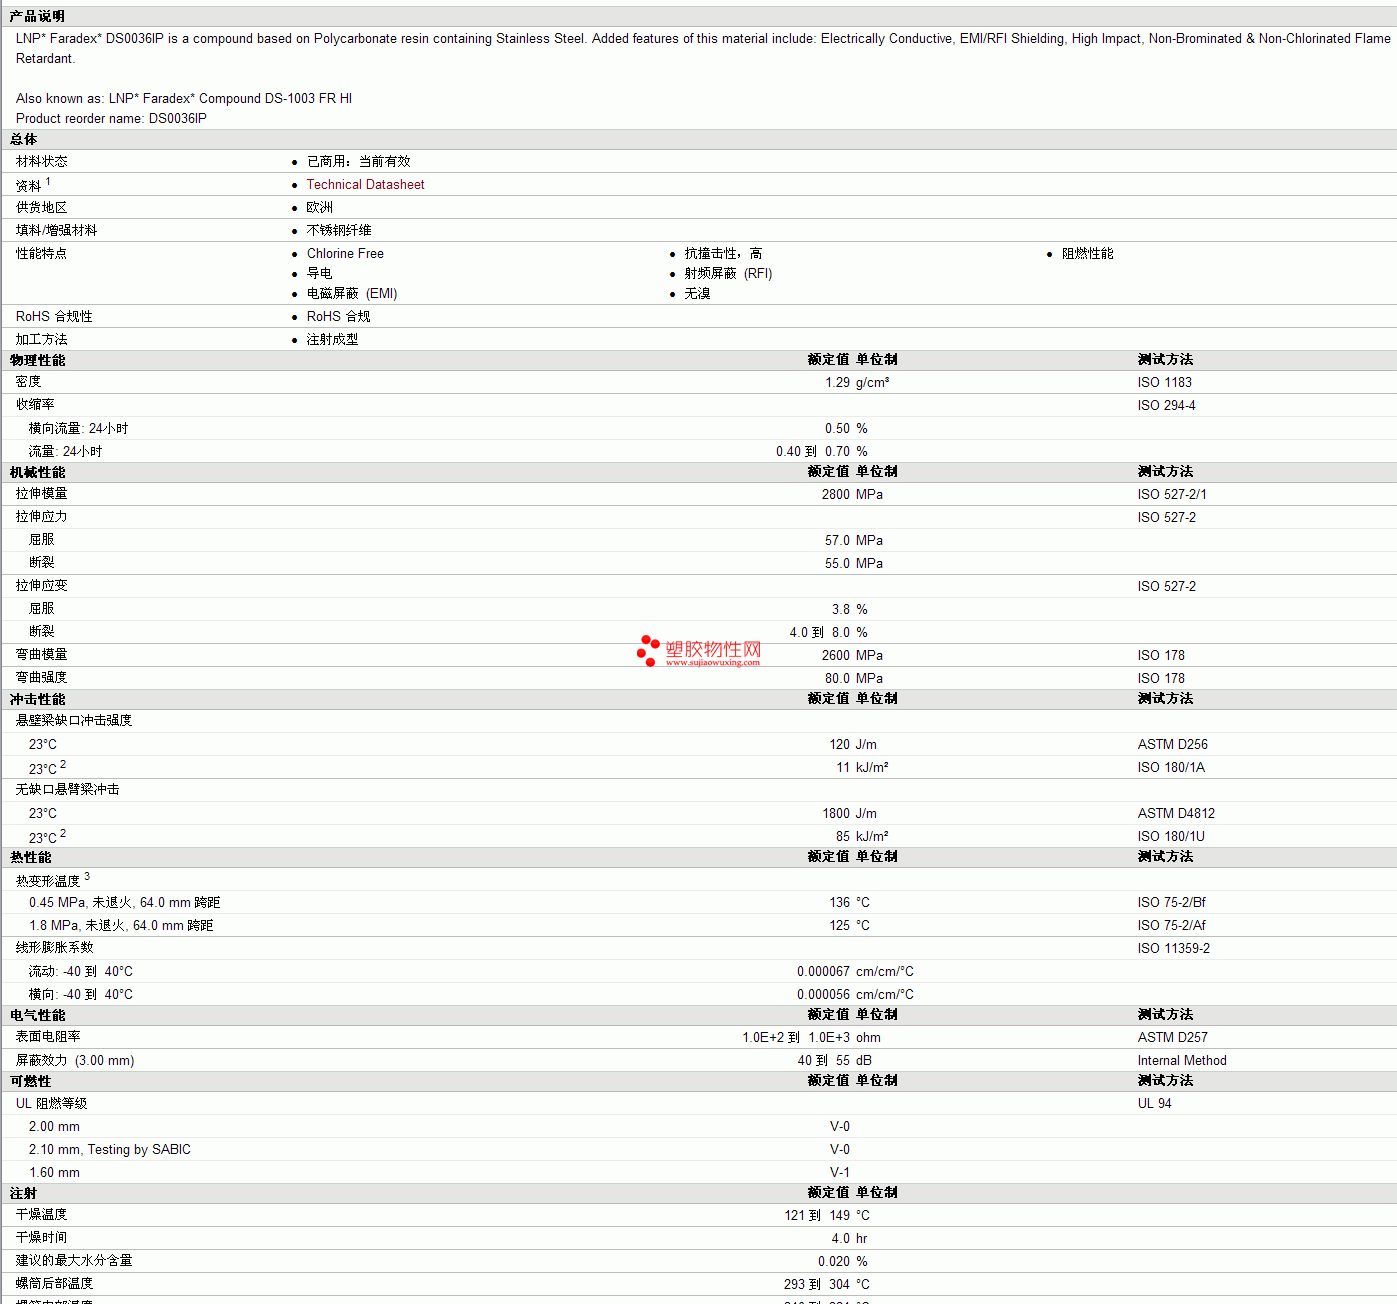
Task: Click the 热变形温度 row label
Action: tap(48, 881)
